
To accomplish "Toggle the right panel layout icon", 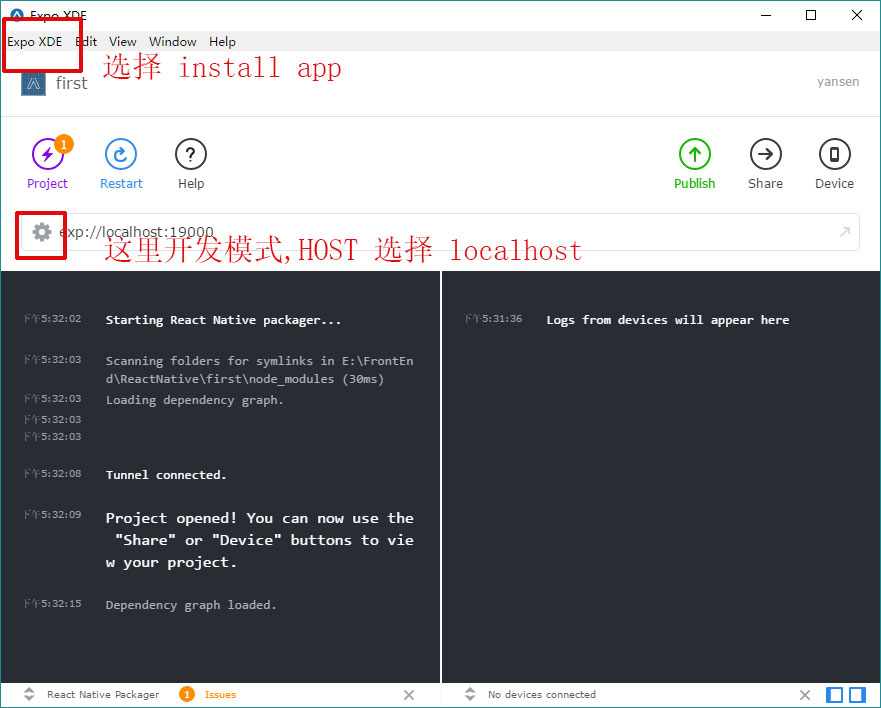I will point(857,695).
